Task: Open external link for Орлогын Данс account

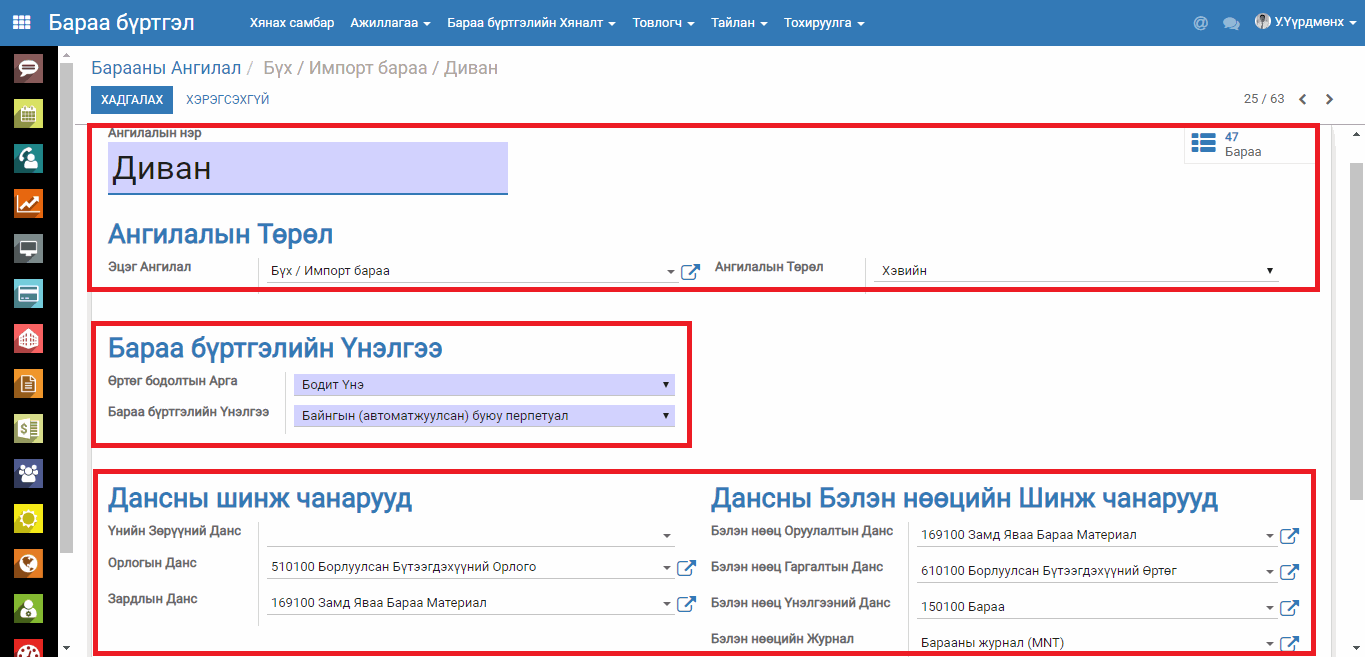Action: 686,568
